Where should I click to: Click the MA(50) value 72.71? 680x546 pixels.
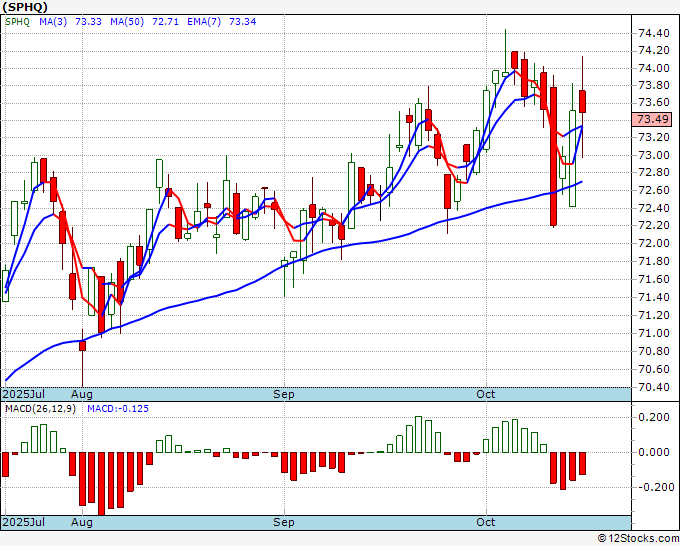(165, 22)
